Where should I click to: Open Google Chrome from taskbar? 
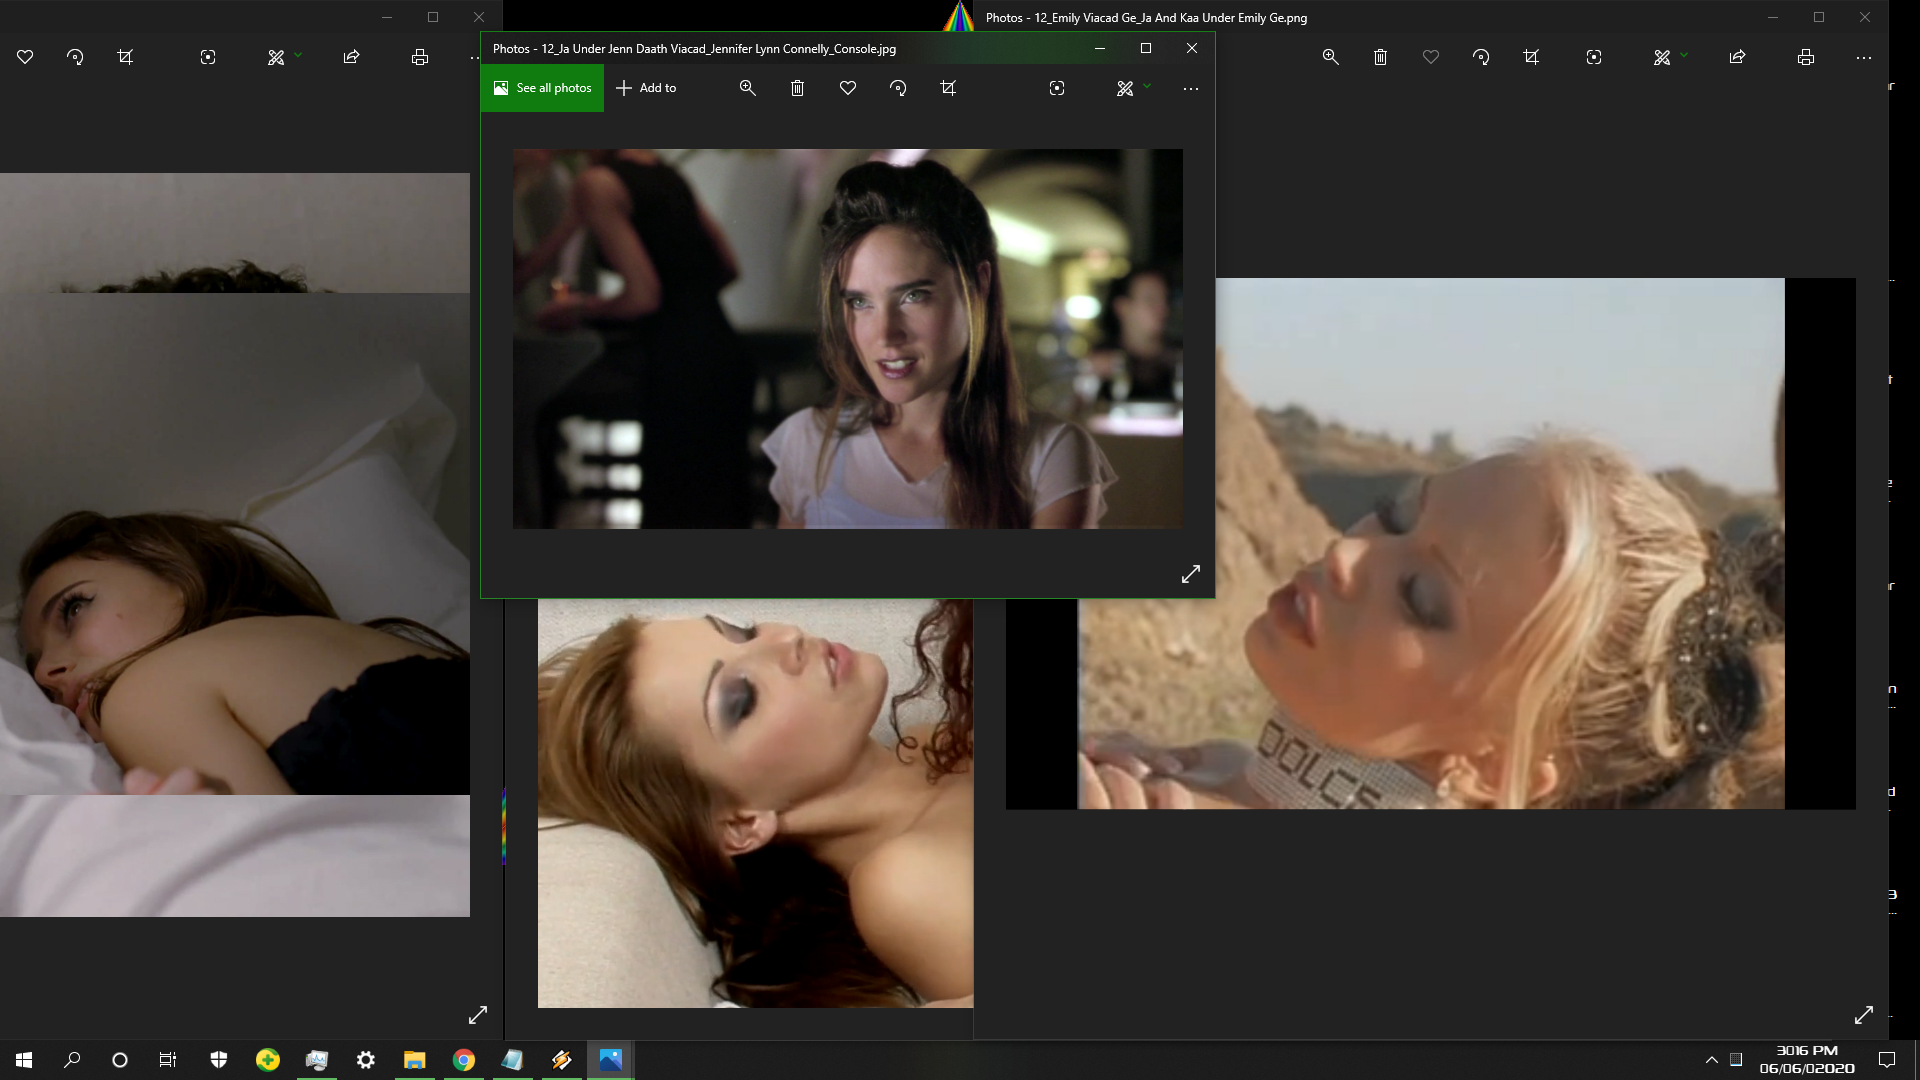click(x=463, y=1060)
